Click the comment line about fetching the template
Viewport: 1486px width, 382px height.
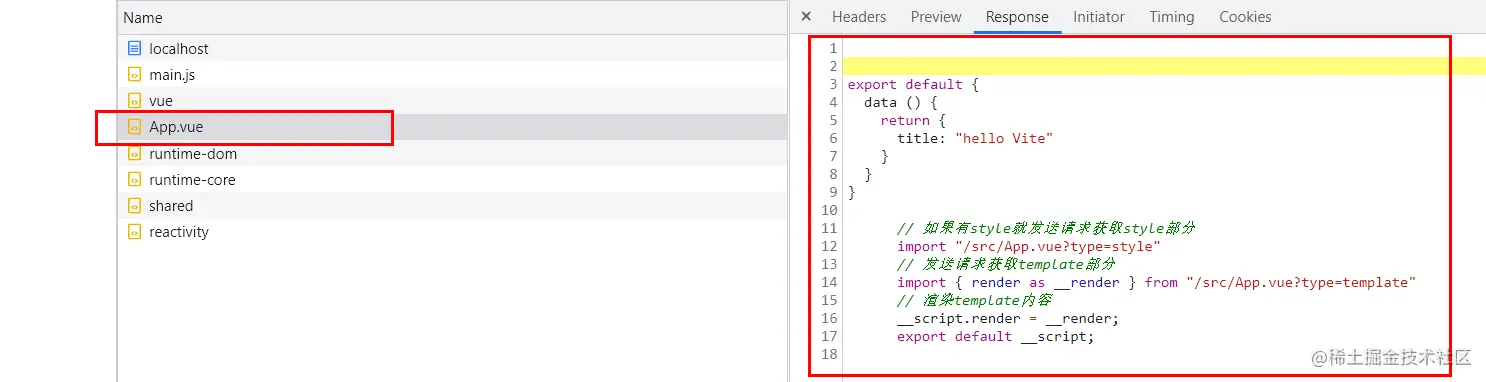(x=1006, y=265)
